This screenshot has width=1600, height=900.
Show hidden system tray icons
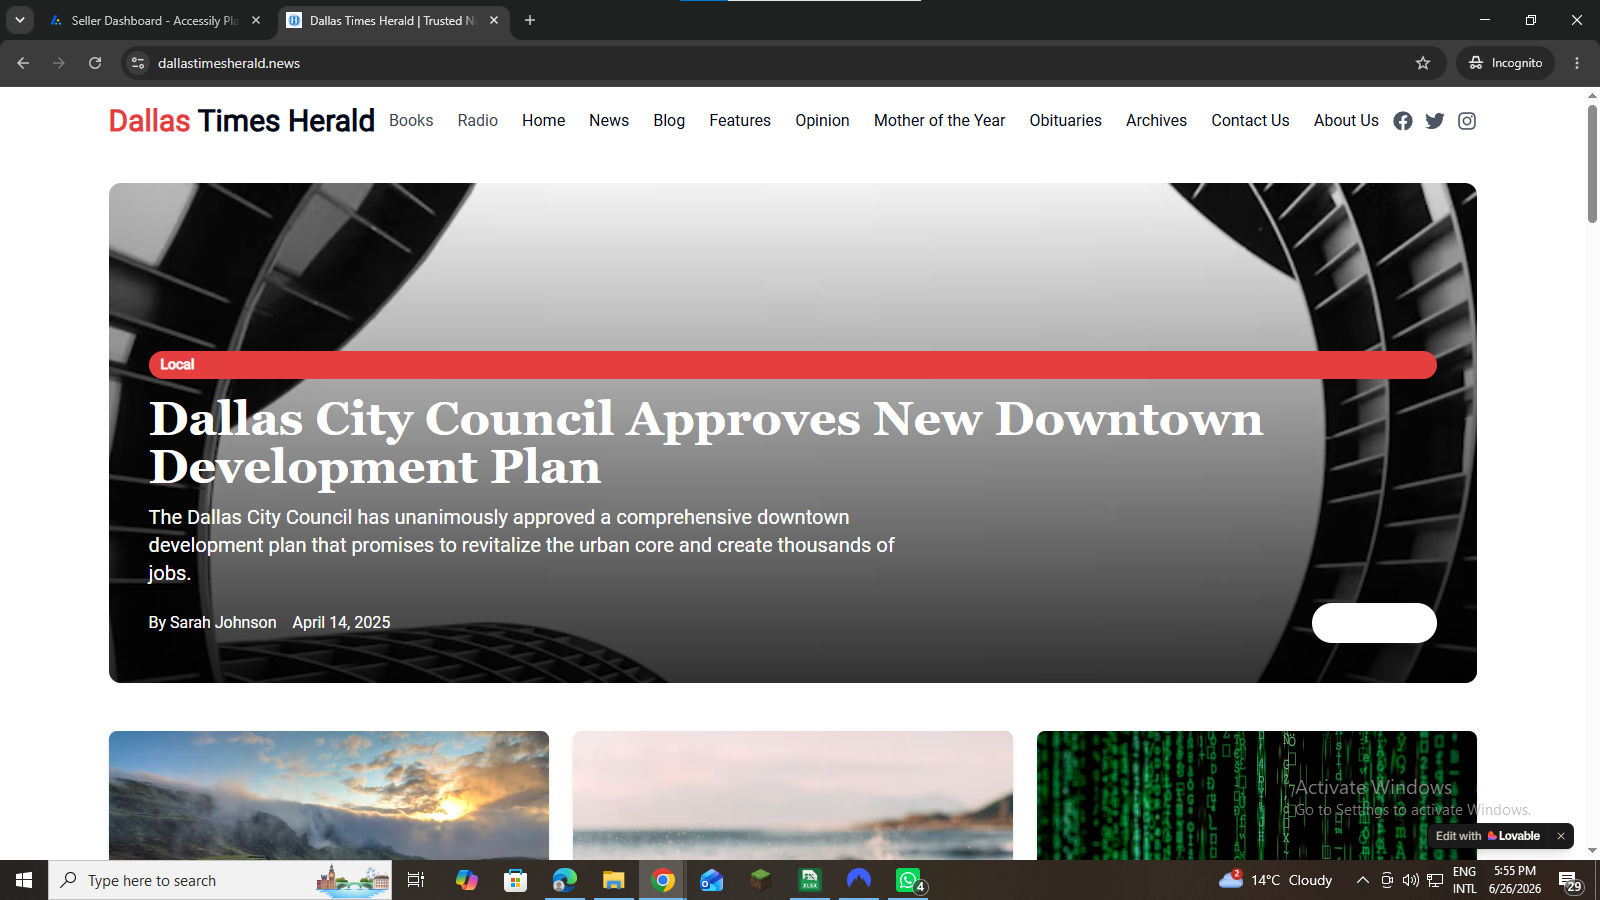point(1362,880)
